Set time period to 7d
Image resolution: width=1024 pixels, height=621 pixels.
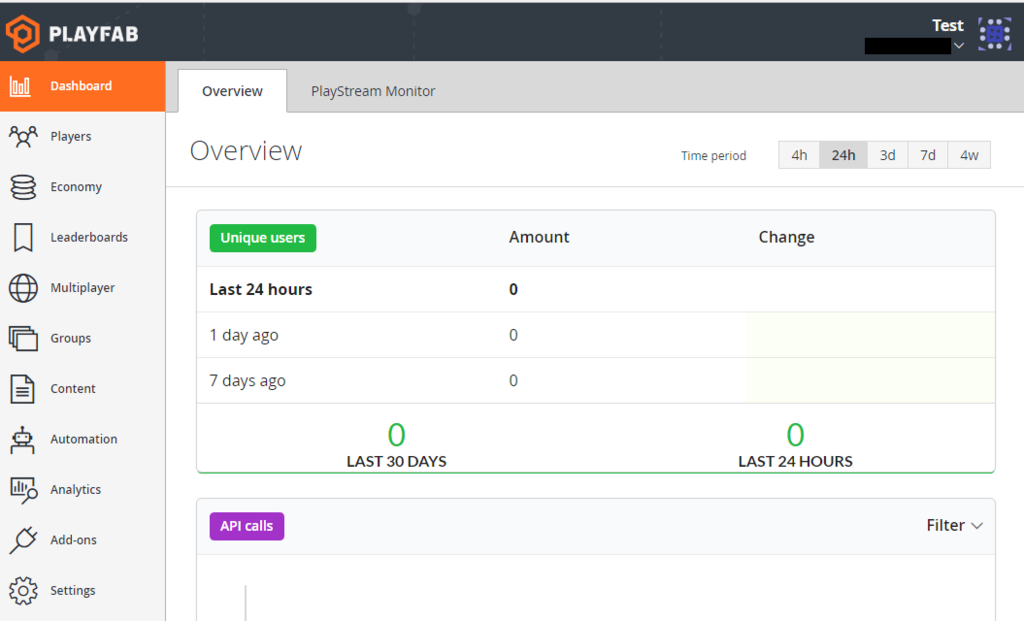click(x=927, y=155)
